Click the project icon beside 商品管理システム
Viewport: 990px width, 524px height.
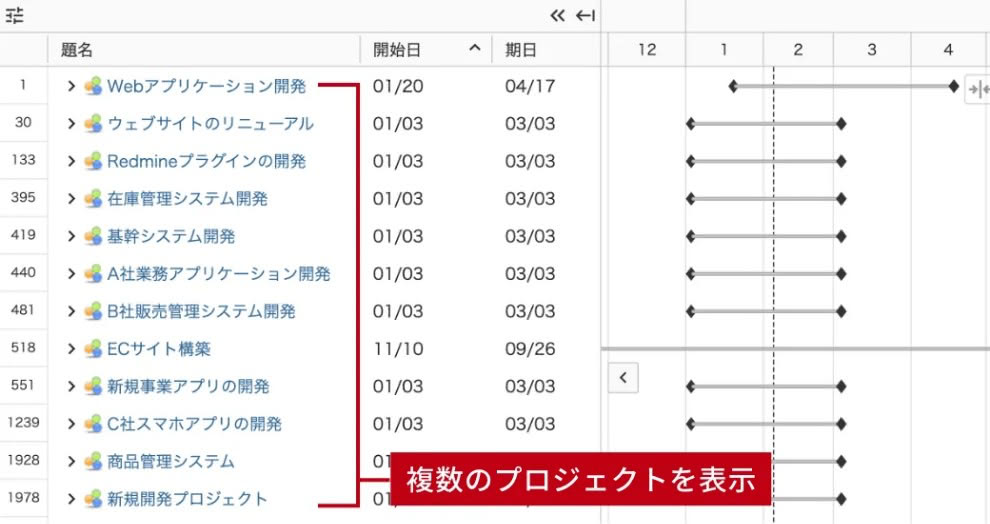(93, 461)
